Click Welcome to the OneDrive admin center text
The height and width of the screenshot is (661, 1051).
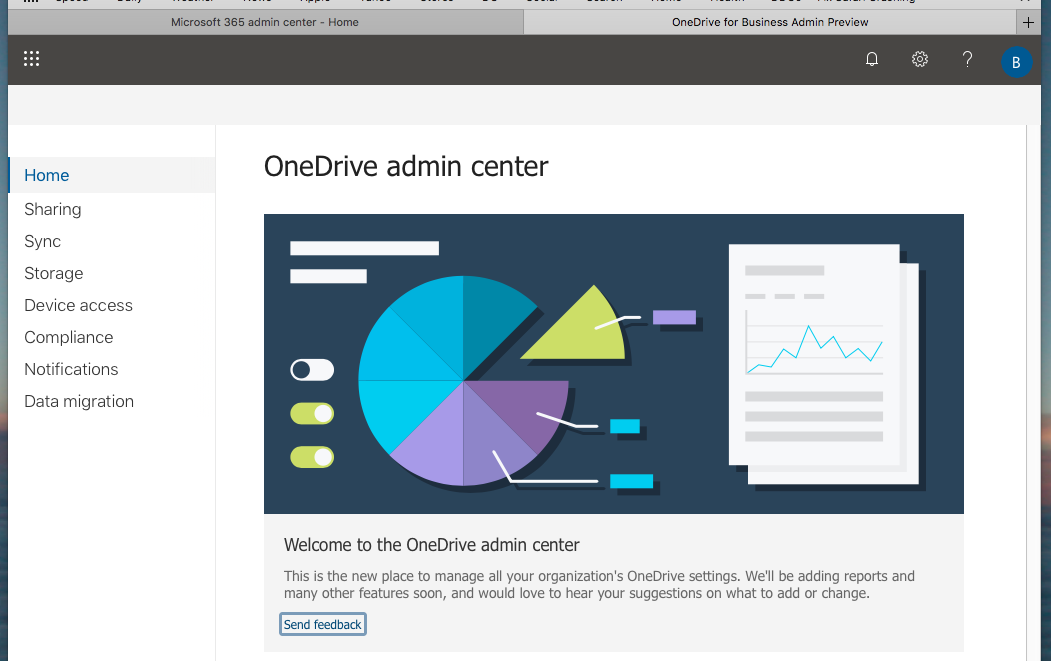tap(432, 544)
